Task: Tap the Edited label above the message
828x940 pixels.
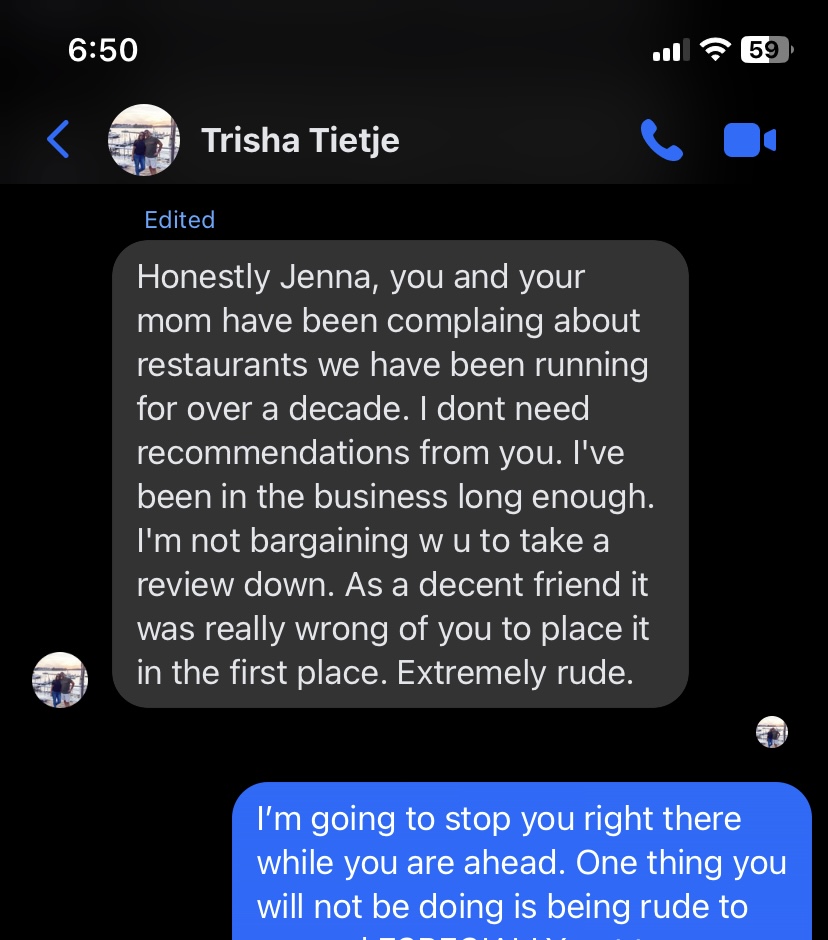Action: tap(179, 220)
